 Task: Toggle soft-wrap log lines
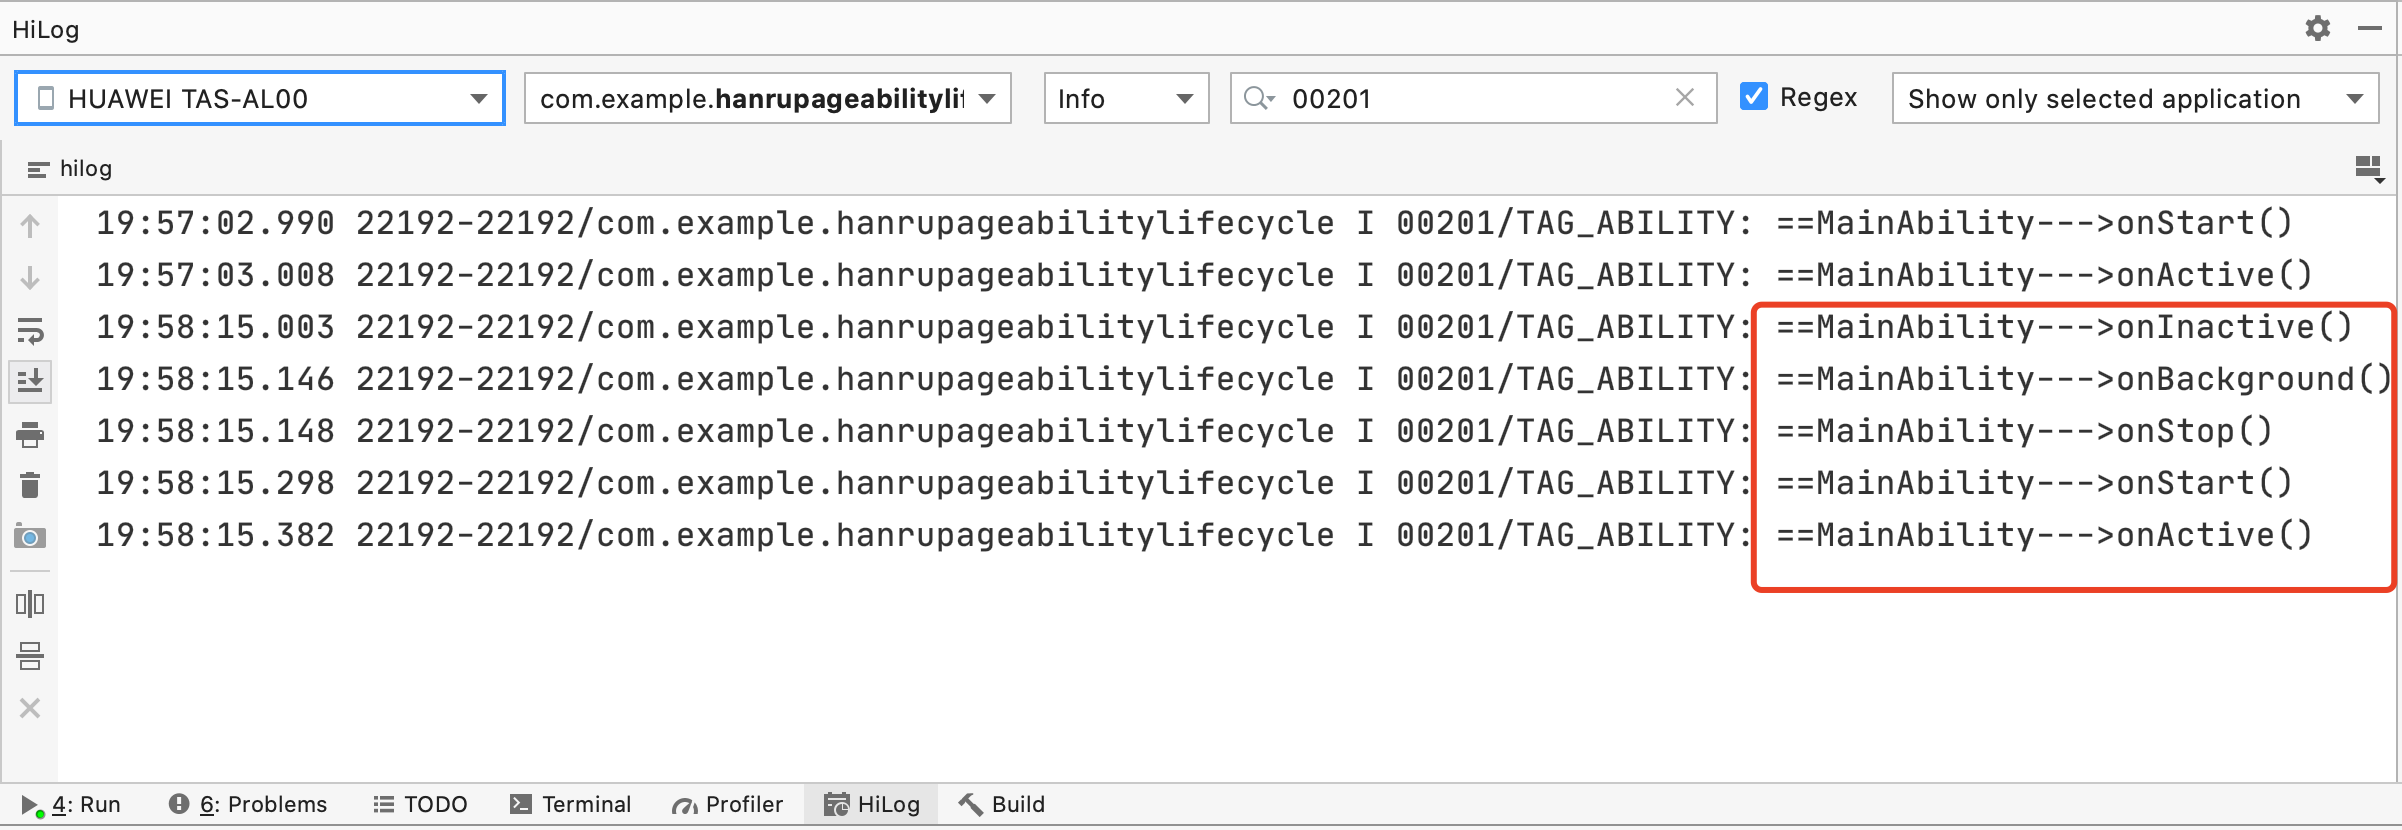(x=30, y=330)
